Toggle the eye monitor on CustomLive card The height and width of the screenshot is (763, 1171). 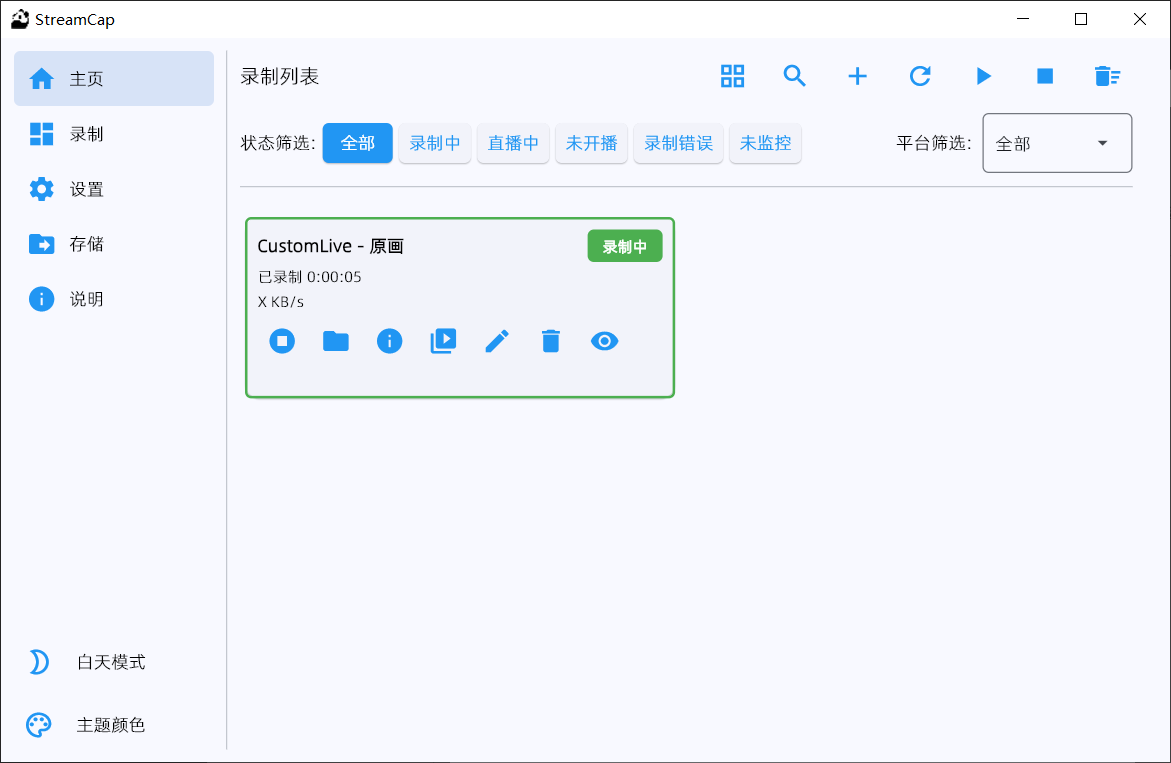pyautogui.click(x=604, y=340)
